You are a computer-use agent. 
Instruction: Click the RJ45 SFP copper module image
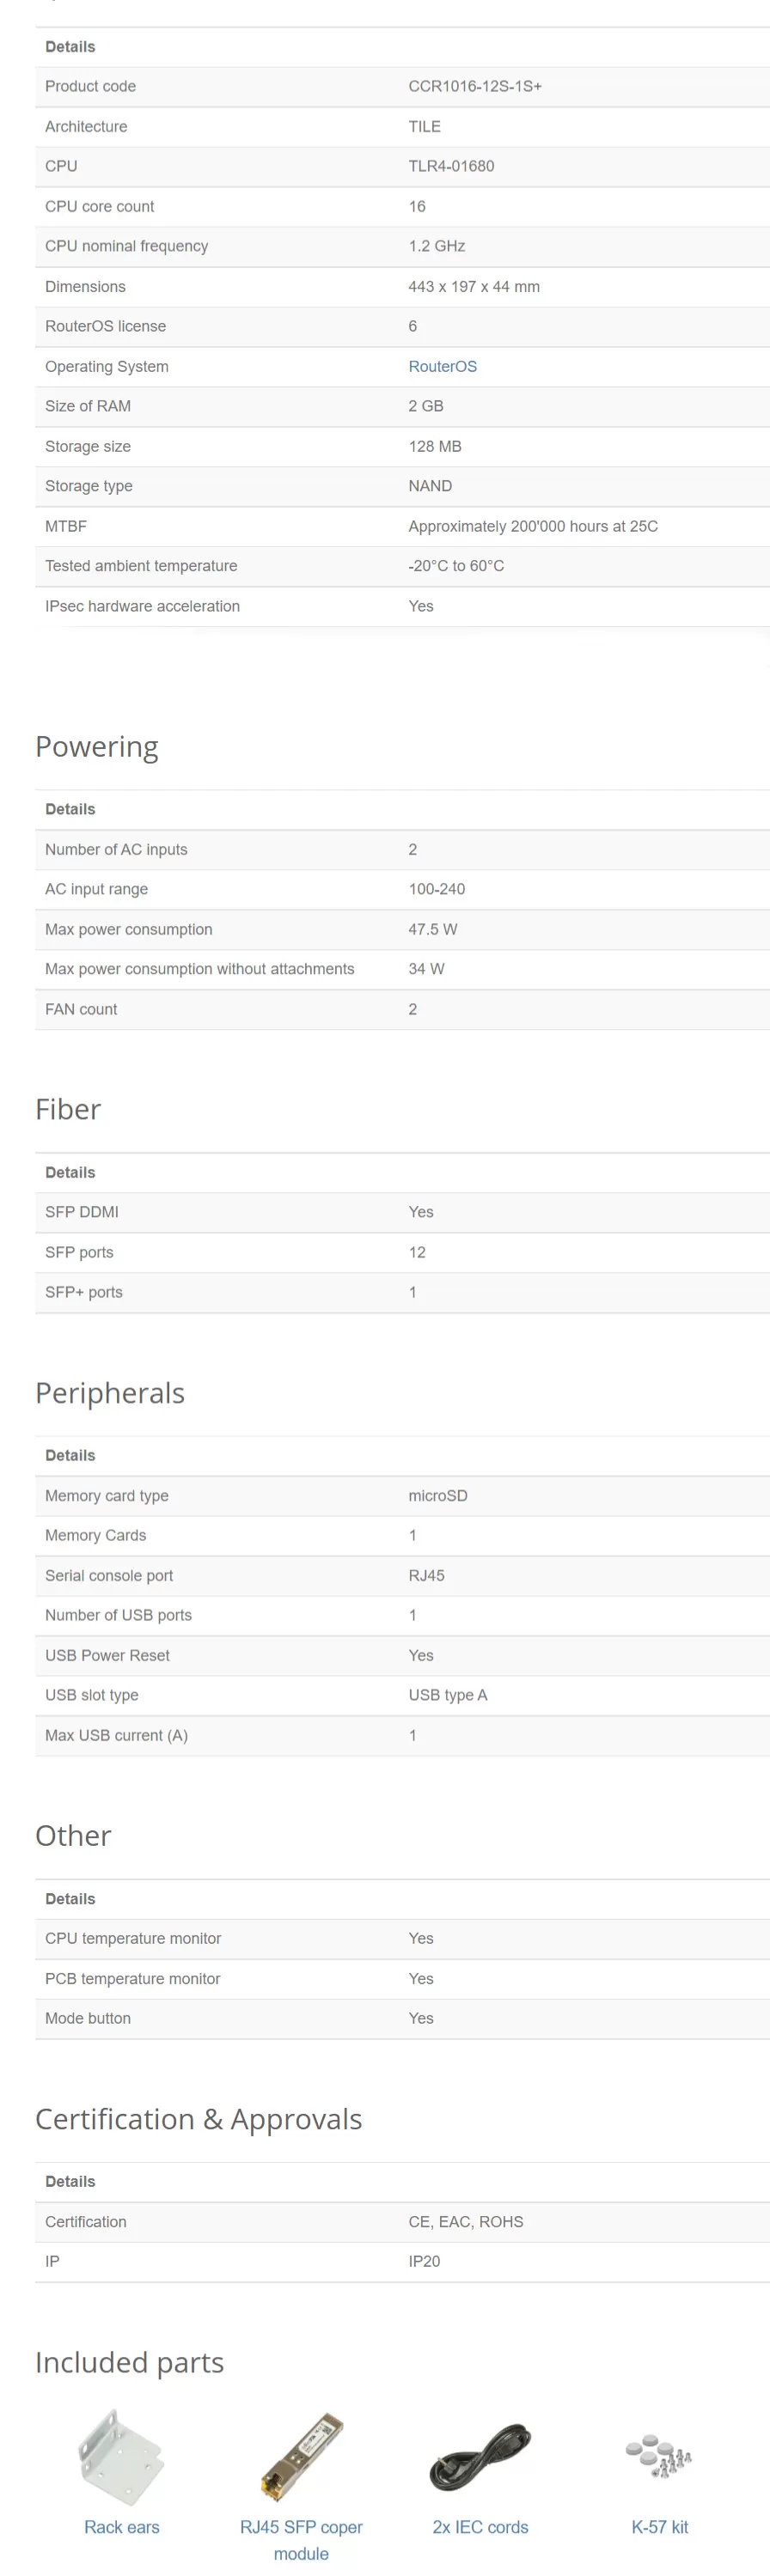pos(301,2456)
